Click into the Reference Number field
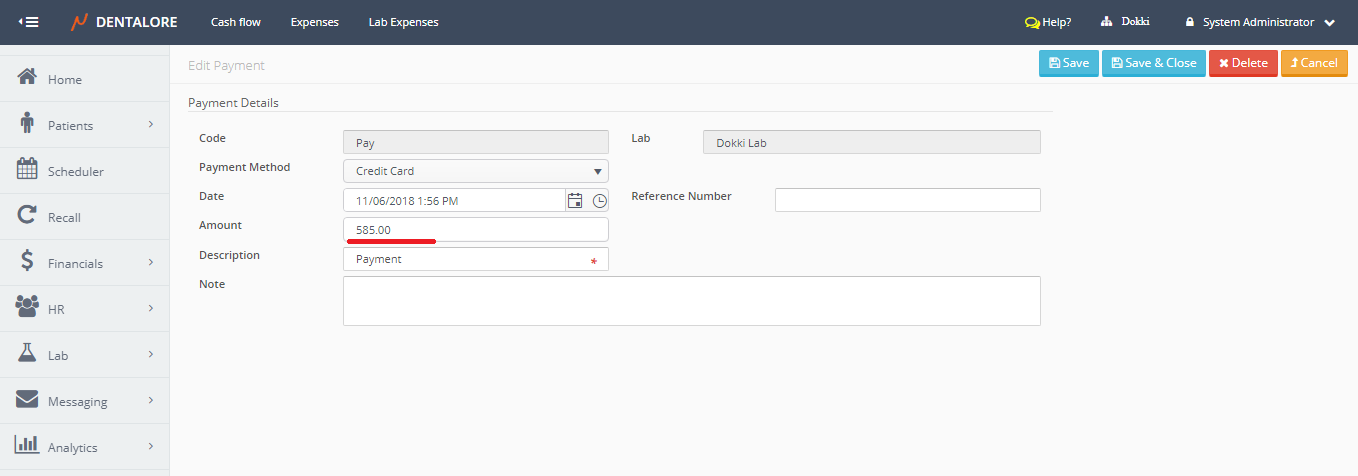This screenshot has height=476, width=1358. coord(907,200)
